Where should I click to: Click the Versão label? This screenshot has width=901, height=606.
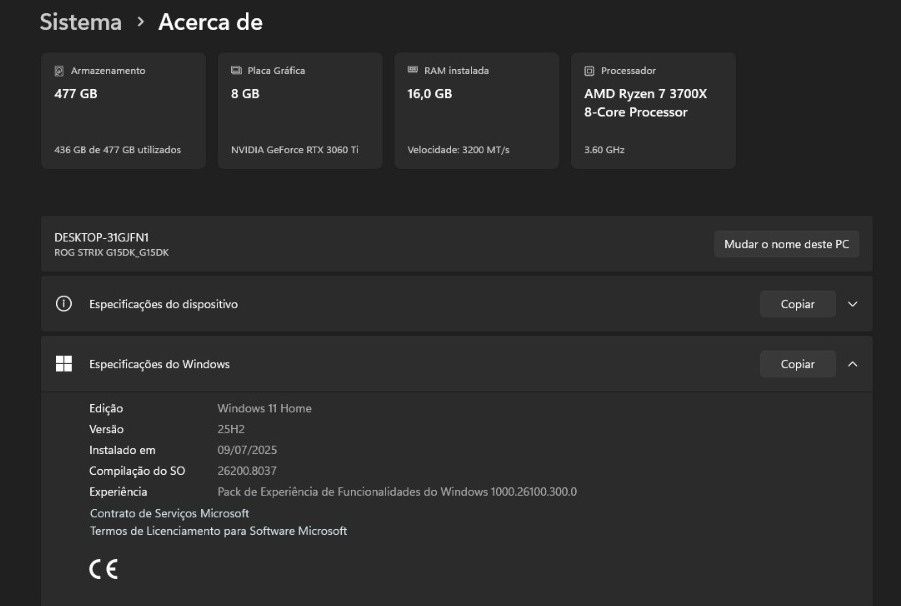[x=106, y=429]
